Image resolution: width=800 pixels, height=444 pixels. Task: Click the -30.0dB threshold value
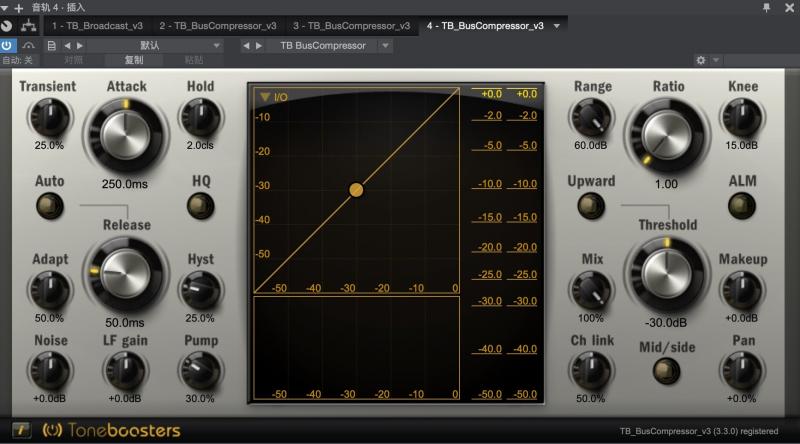[x=666, y=323]
